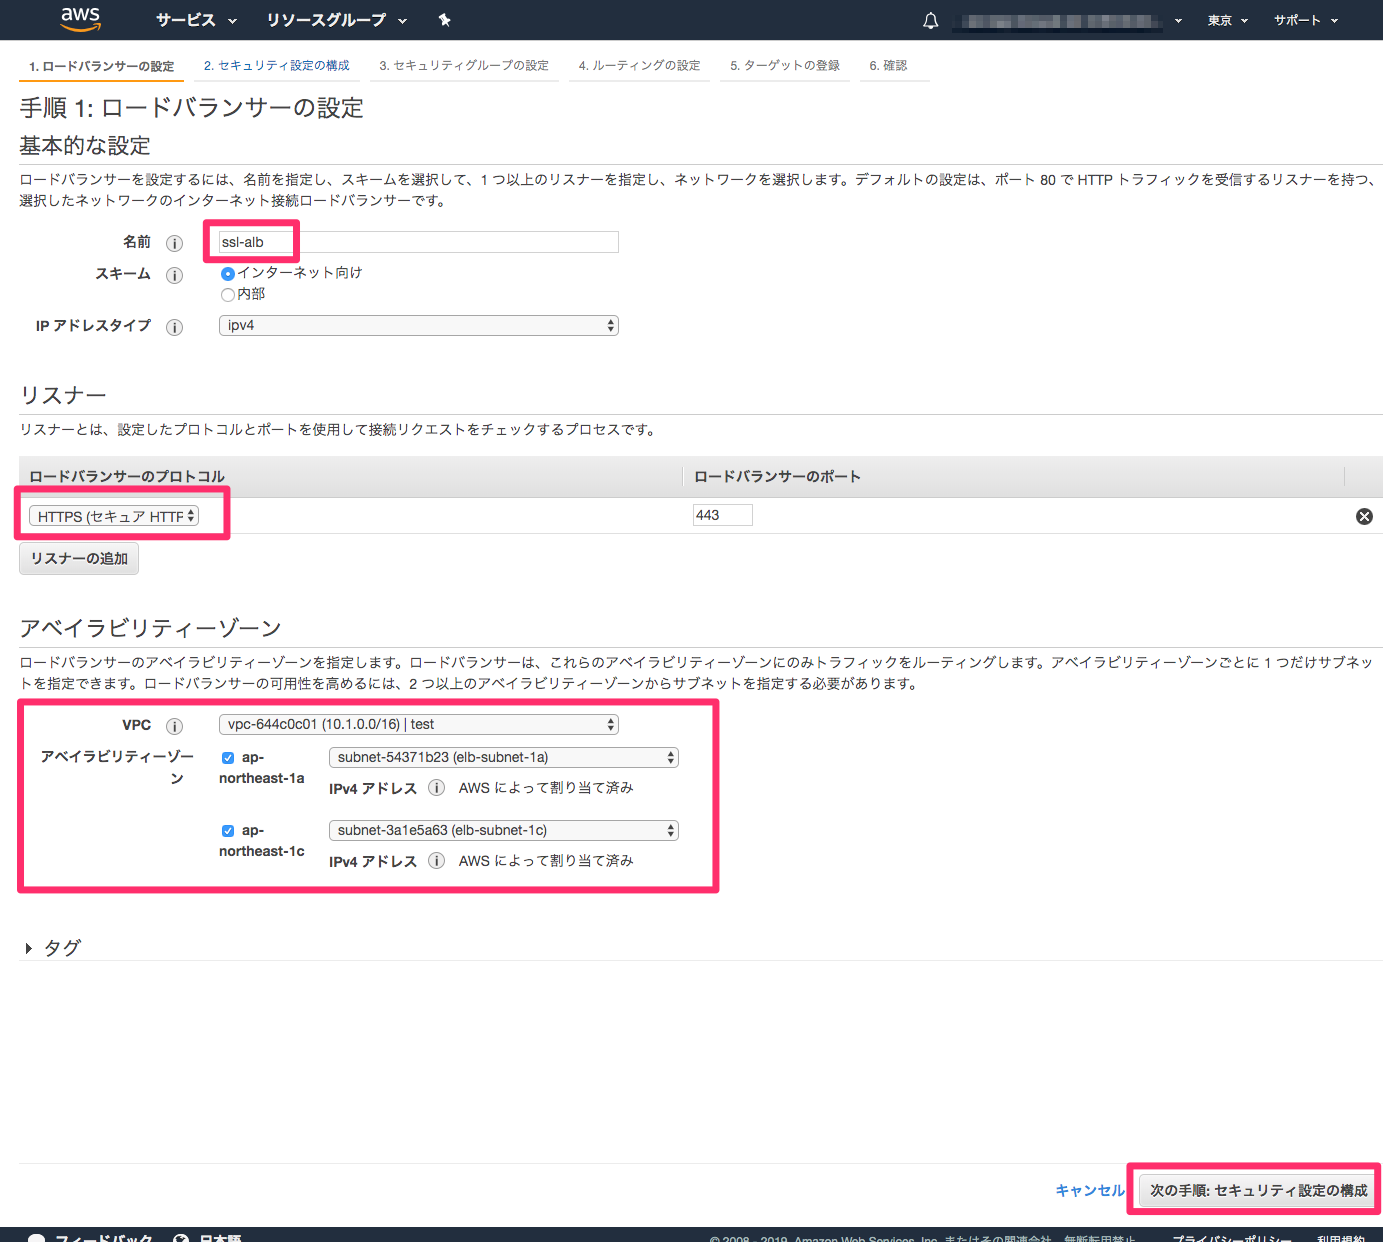Click the pin (favorites) icon in the top bar
The image size is (1383, 1242).
point(444,20)
